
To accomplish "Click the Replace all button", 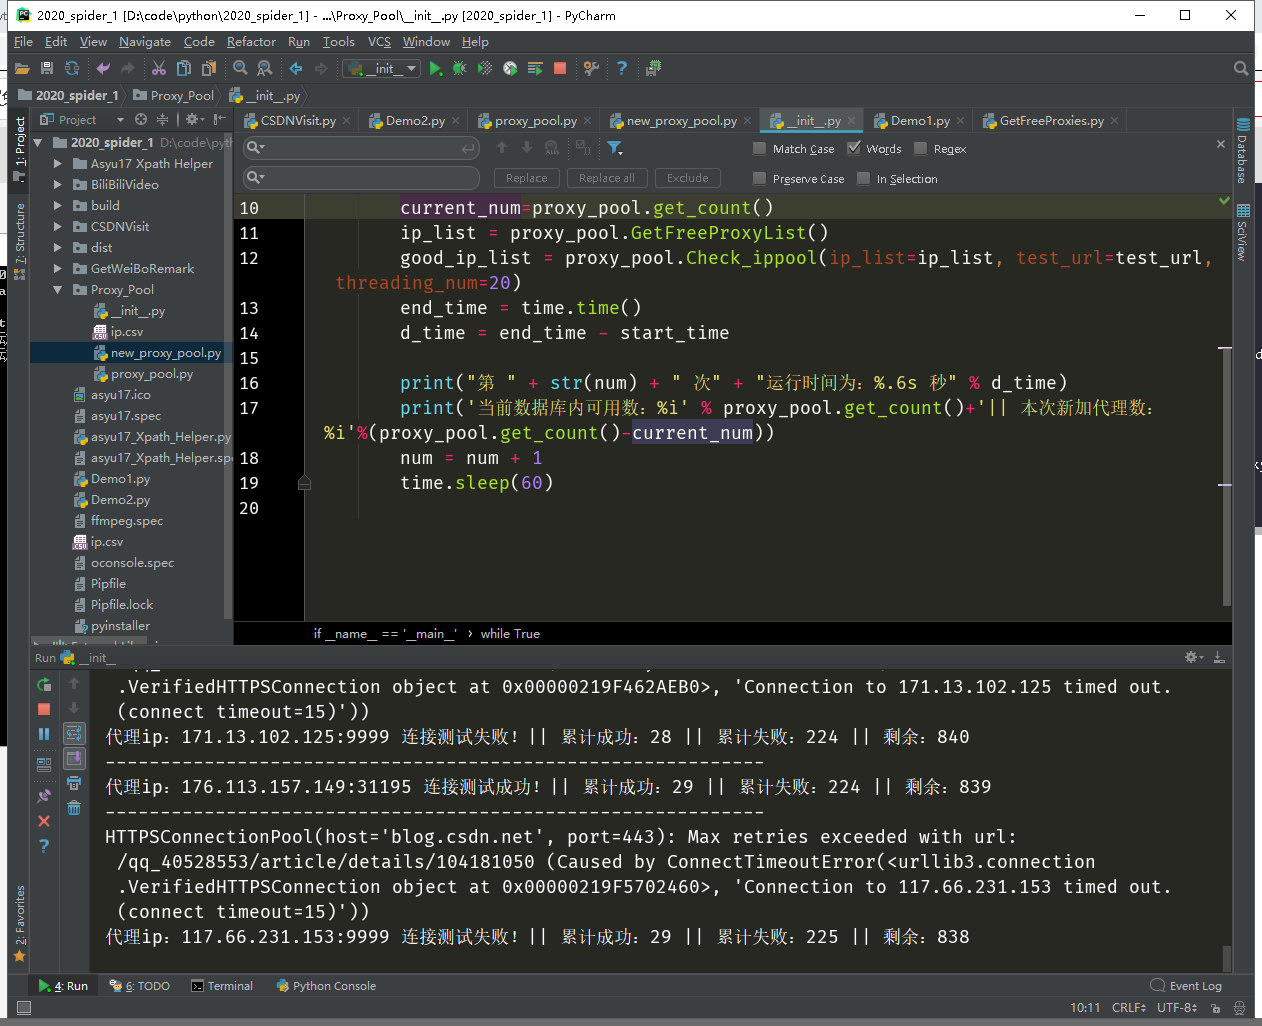I will [607, 178].
